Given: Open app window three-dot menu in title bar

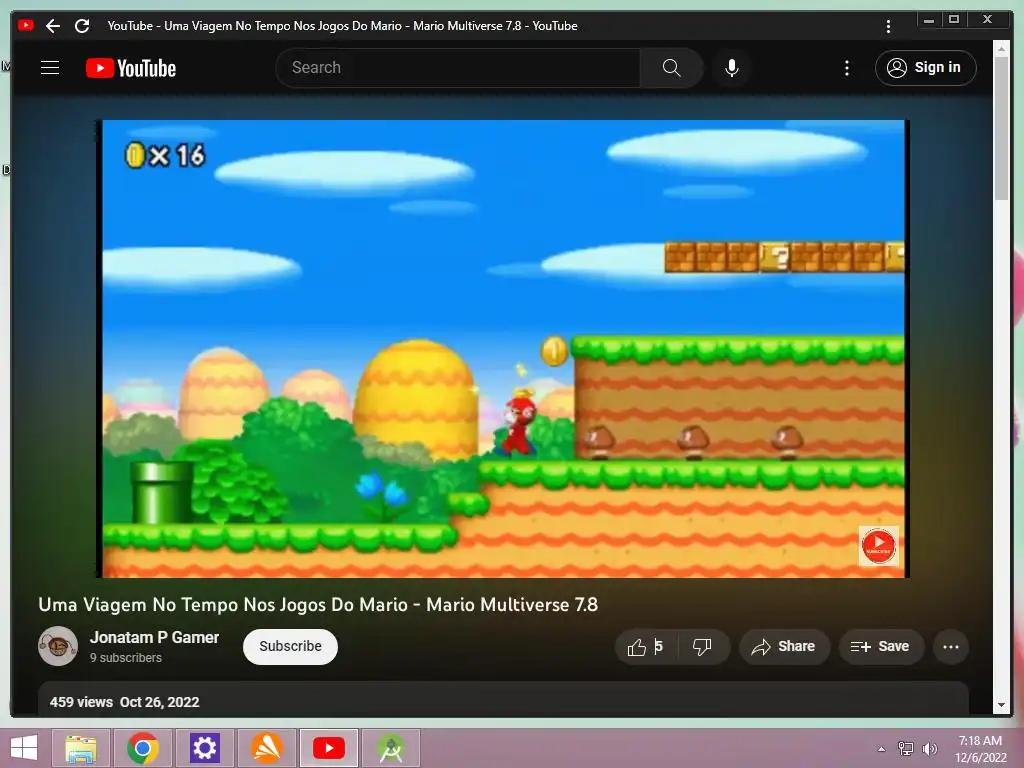Looking at the screenshot, I should (x=888, y=26).
